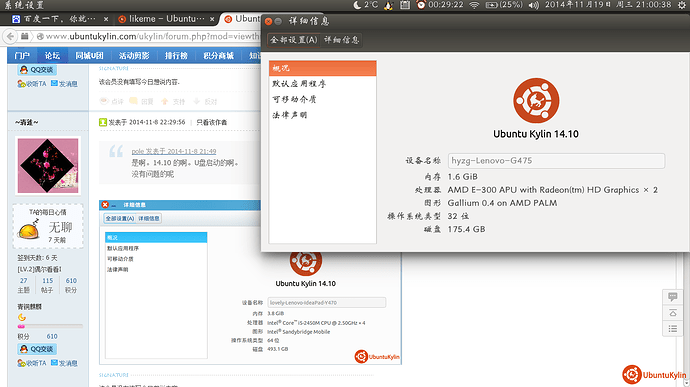Click the device name field hyzg-Lenovo-G475
The height and width of the screenshot is (387, 690).
(556, 161)
